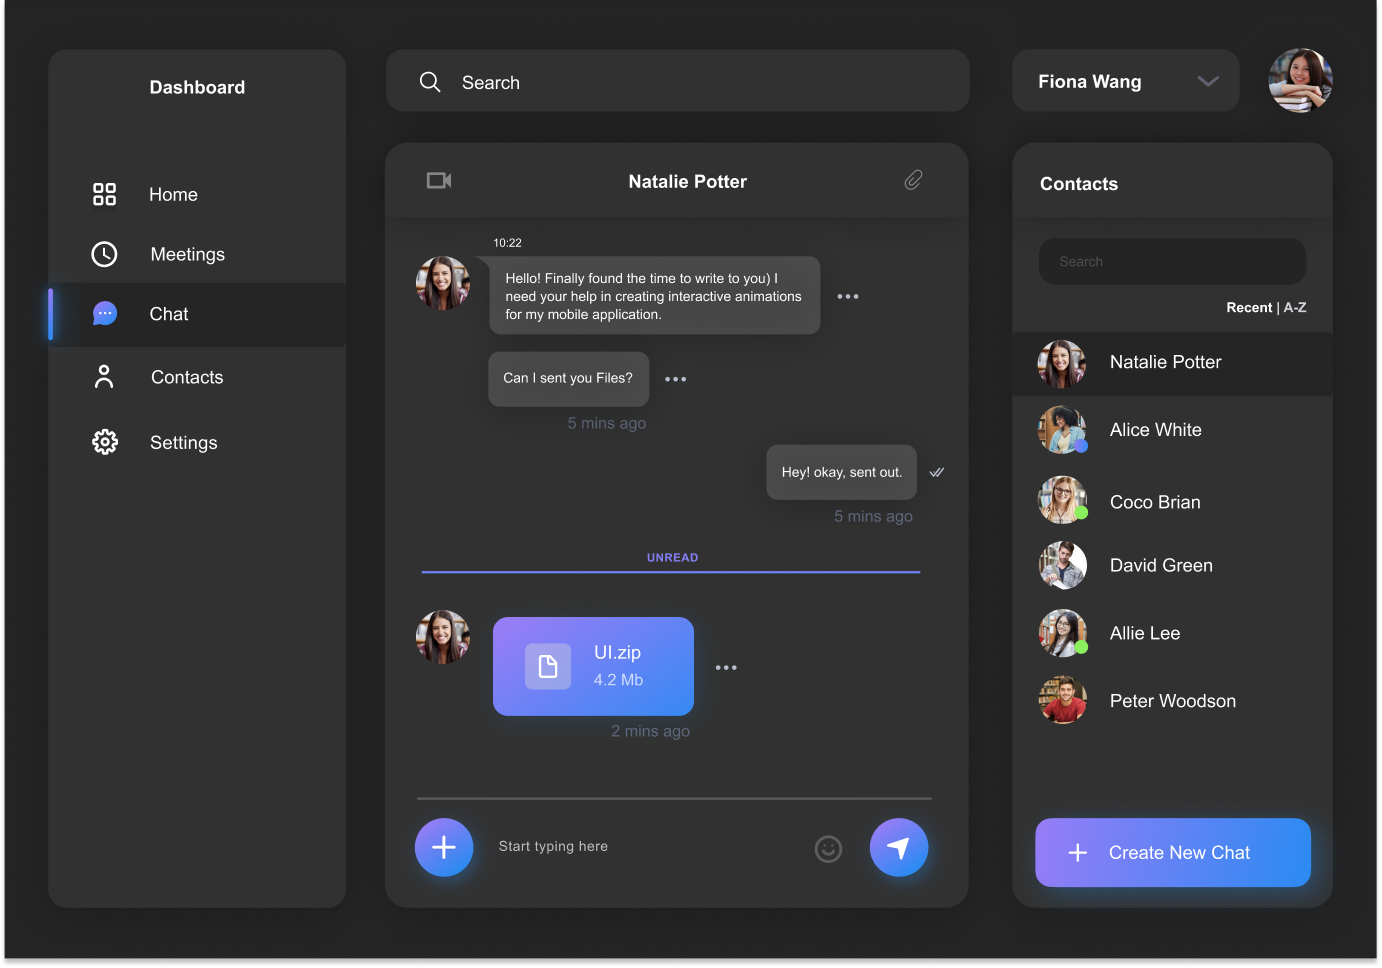The height and width of the screenshot is (968, 1382).
Task: Expand the Fiona Wang account dropdown
Action: (x=1207, y=81)
